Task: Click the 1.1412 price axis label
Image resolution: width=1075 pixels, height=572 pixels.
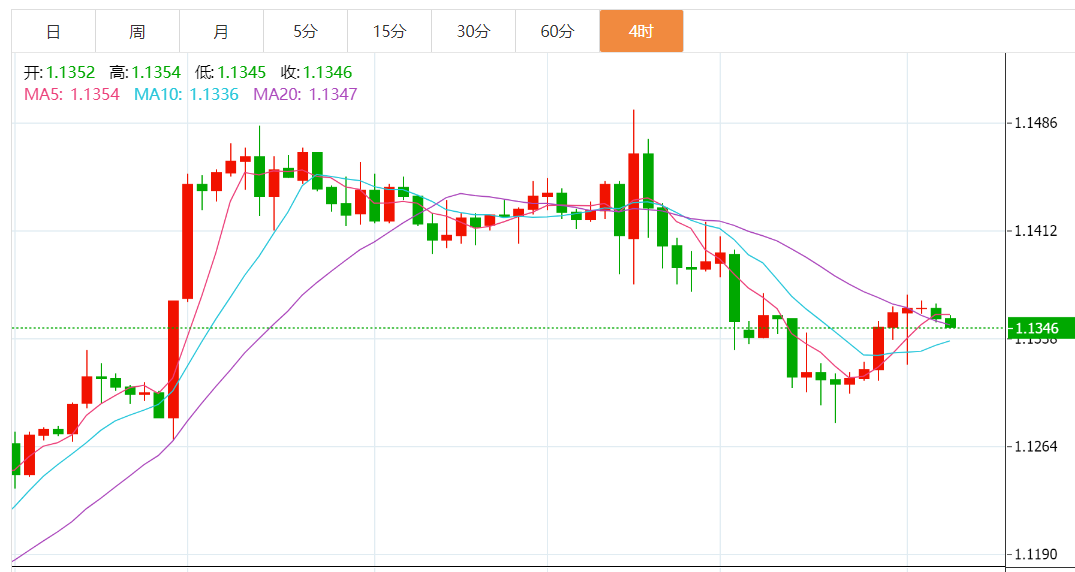Action: [x=1036, y=231]
